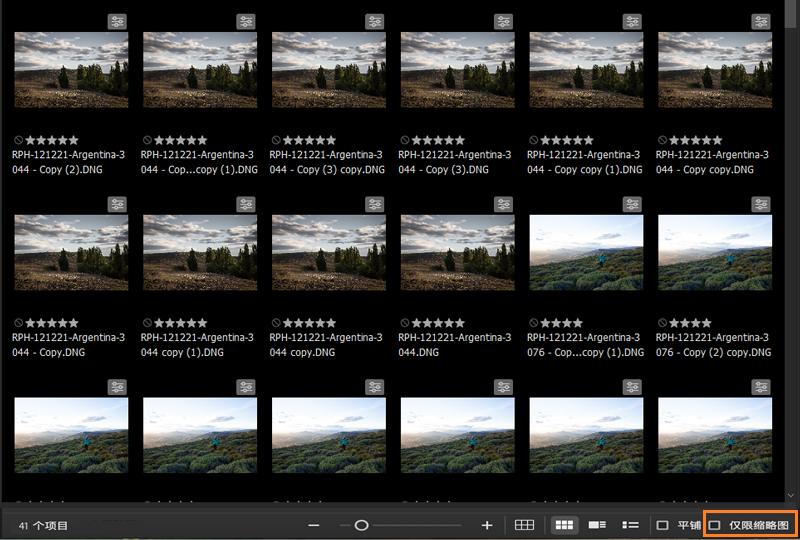
Task: Select thumbnail of 044 - Copy copy.DNG
Action: coord(715,70)
